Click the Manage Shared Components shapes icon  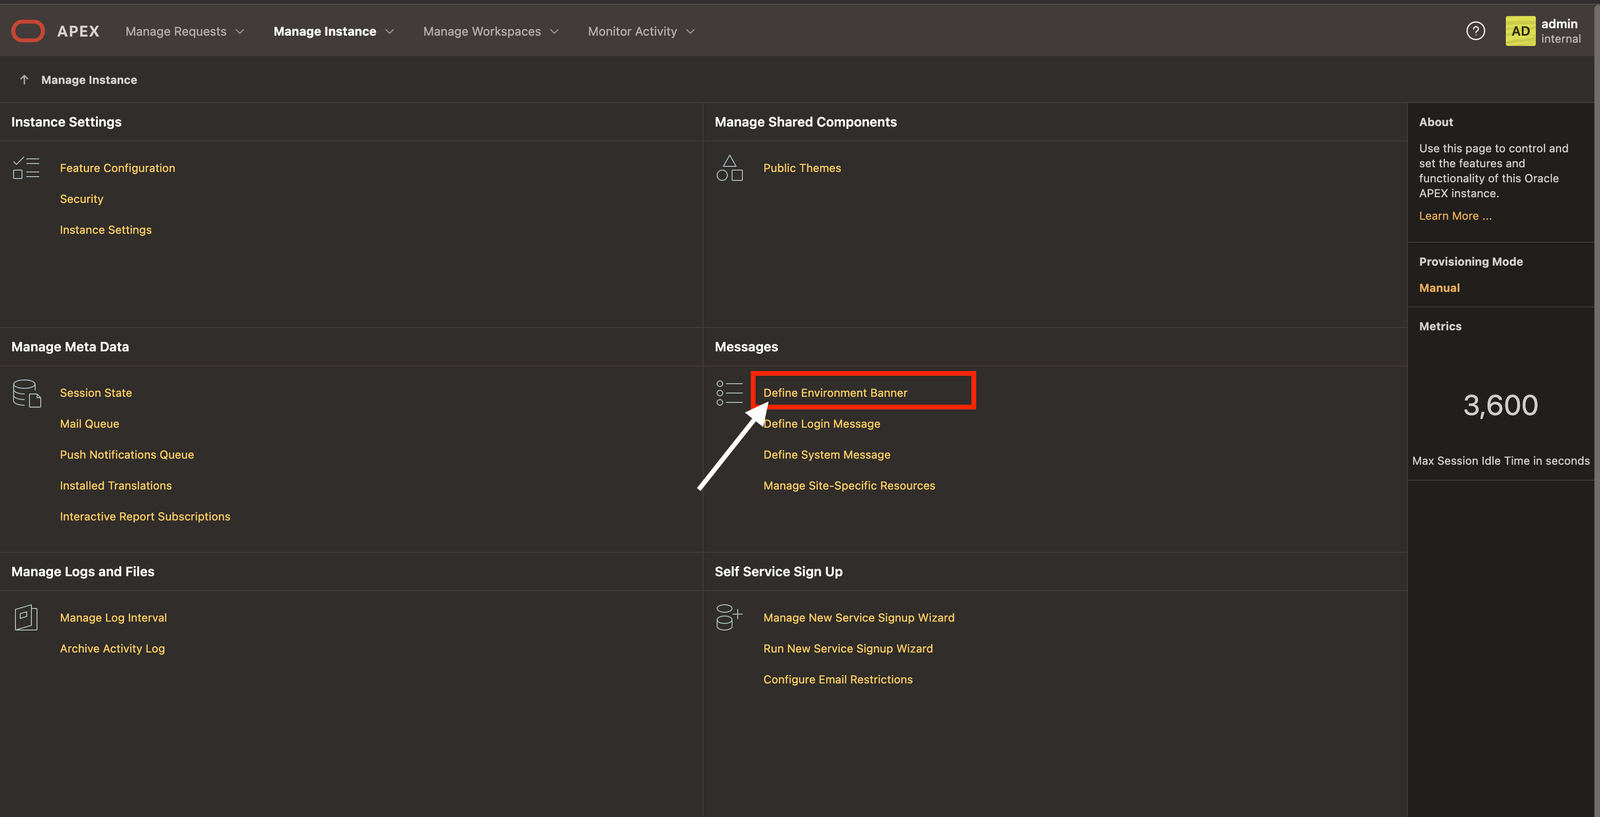point(729,168)
